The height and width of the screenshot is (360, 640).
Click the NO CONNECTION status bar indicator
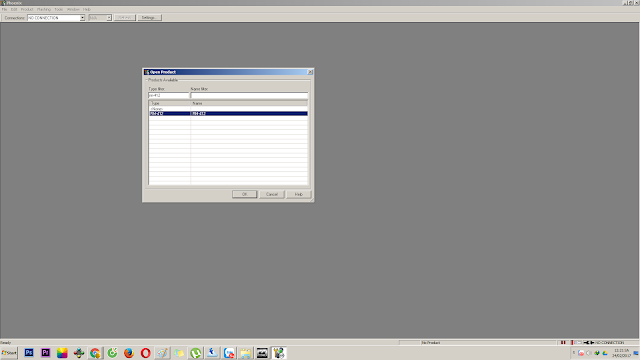[x=609, y=343]
